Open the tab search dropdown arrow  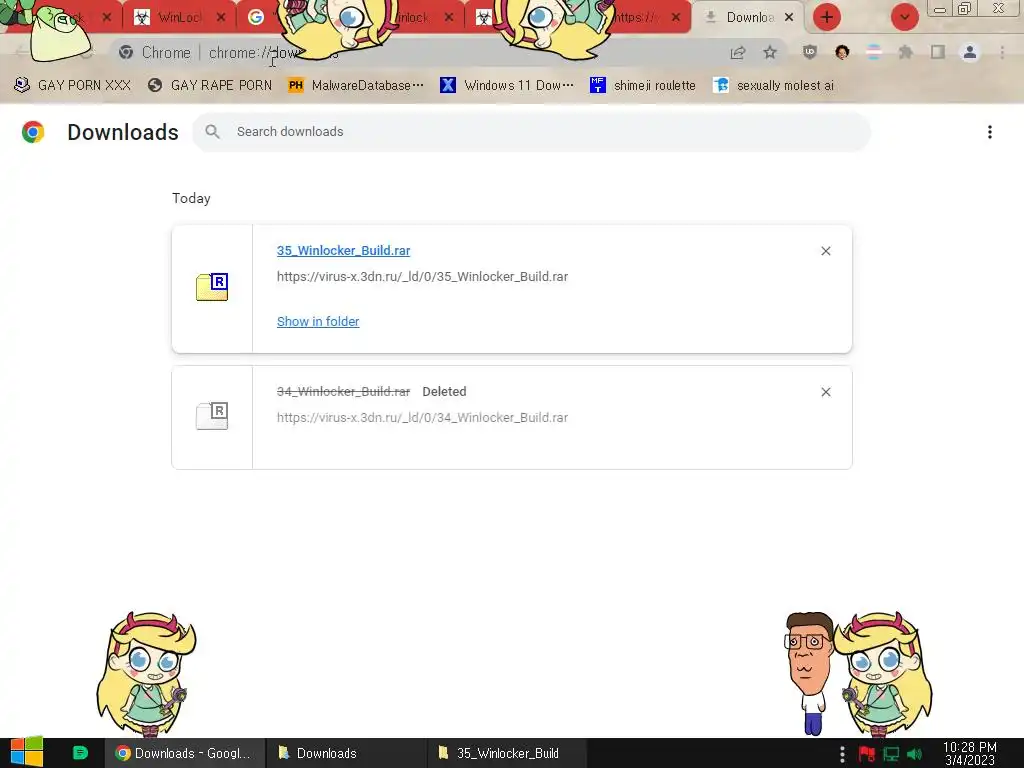904,17
